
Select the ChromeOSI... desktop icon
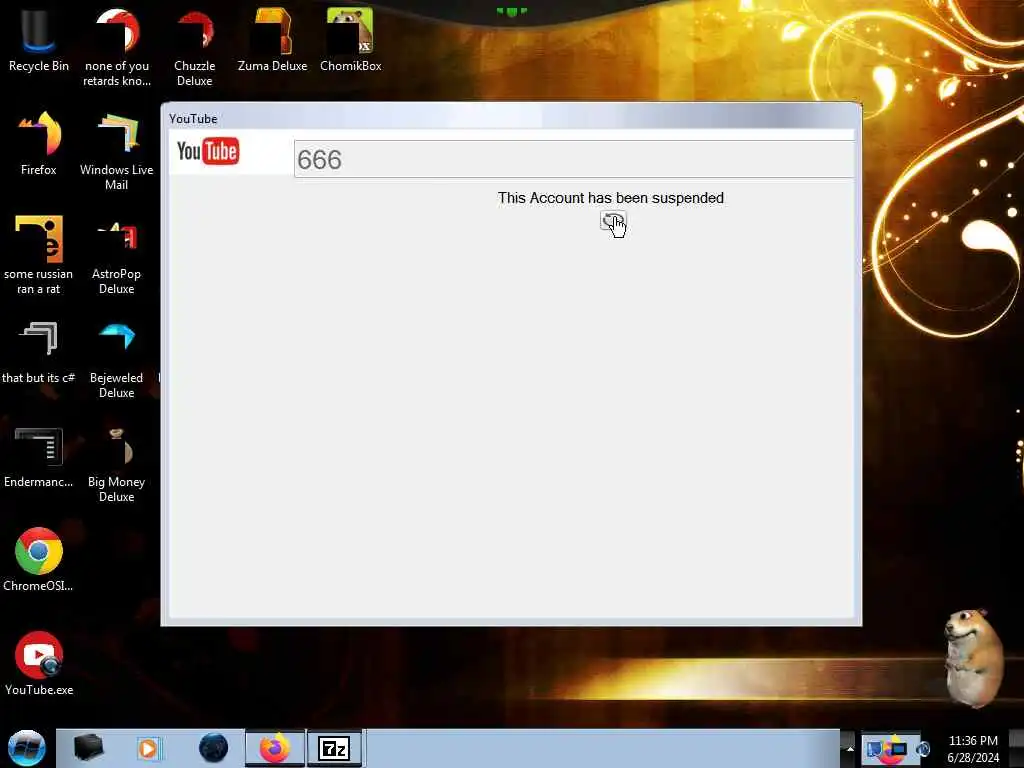pos(39,559)
